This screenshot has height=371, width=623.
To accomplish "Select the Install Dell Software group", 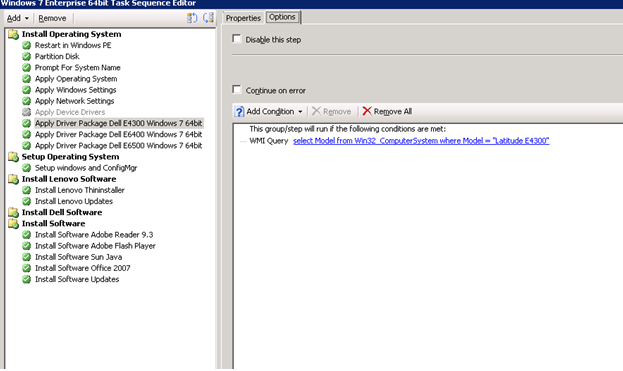I will point(62,212).
